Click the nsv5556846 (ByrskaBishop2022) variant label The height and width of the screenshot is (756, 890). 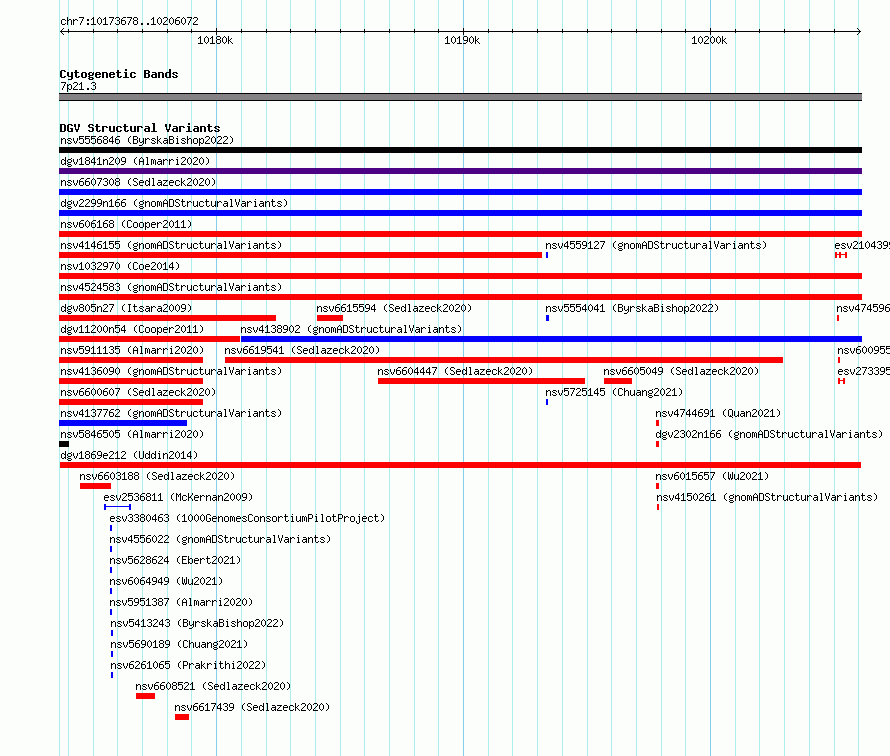(x=147, y=140)
